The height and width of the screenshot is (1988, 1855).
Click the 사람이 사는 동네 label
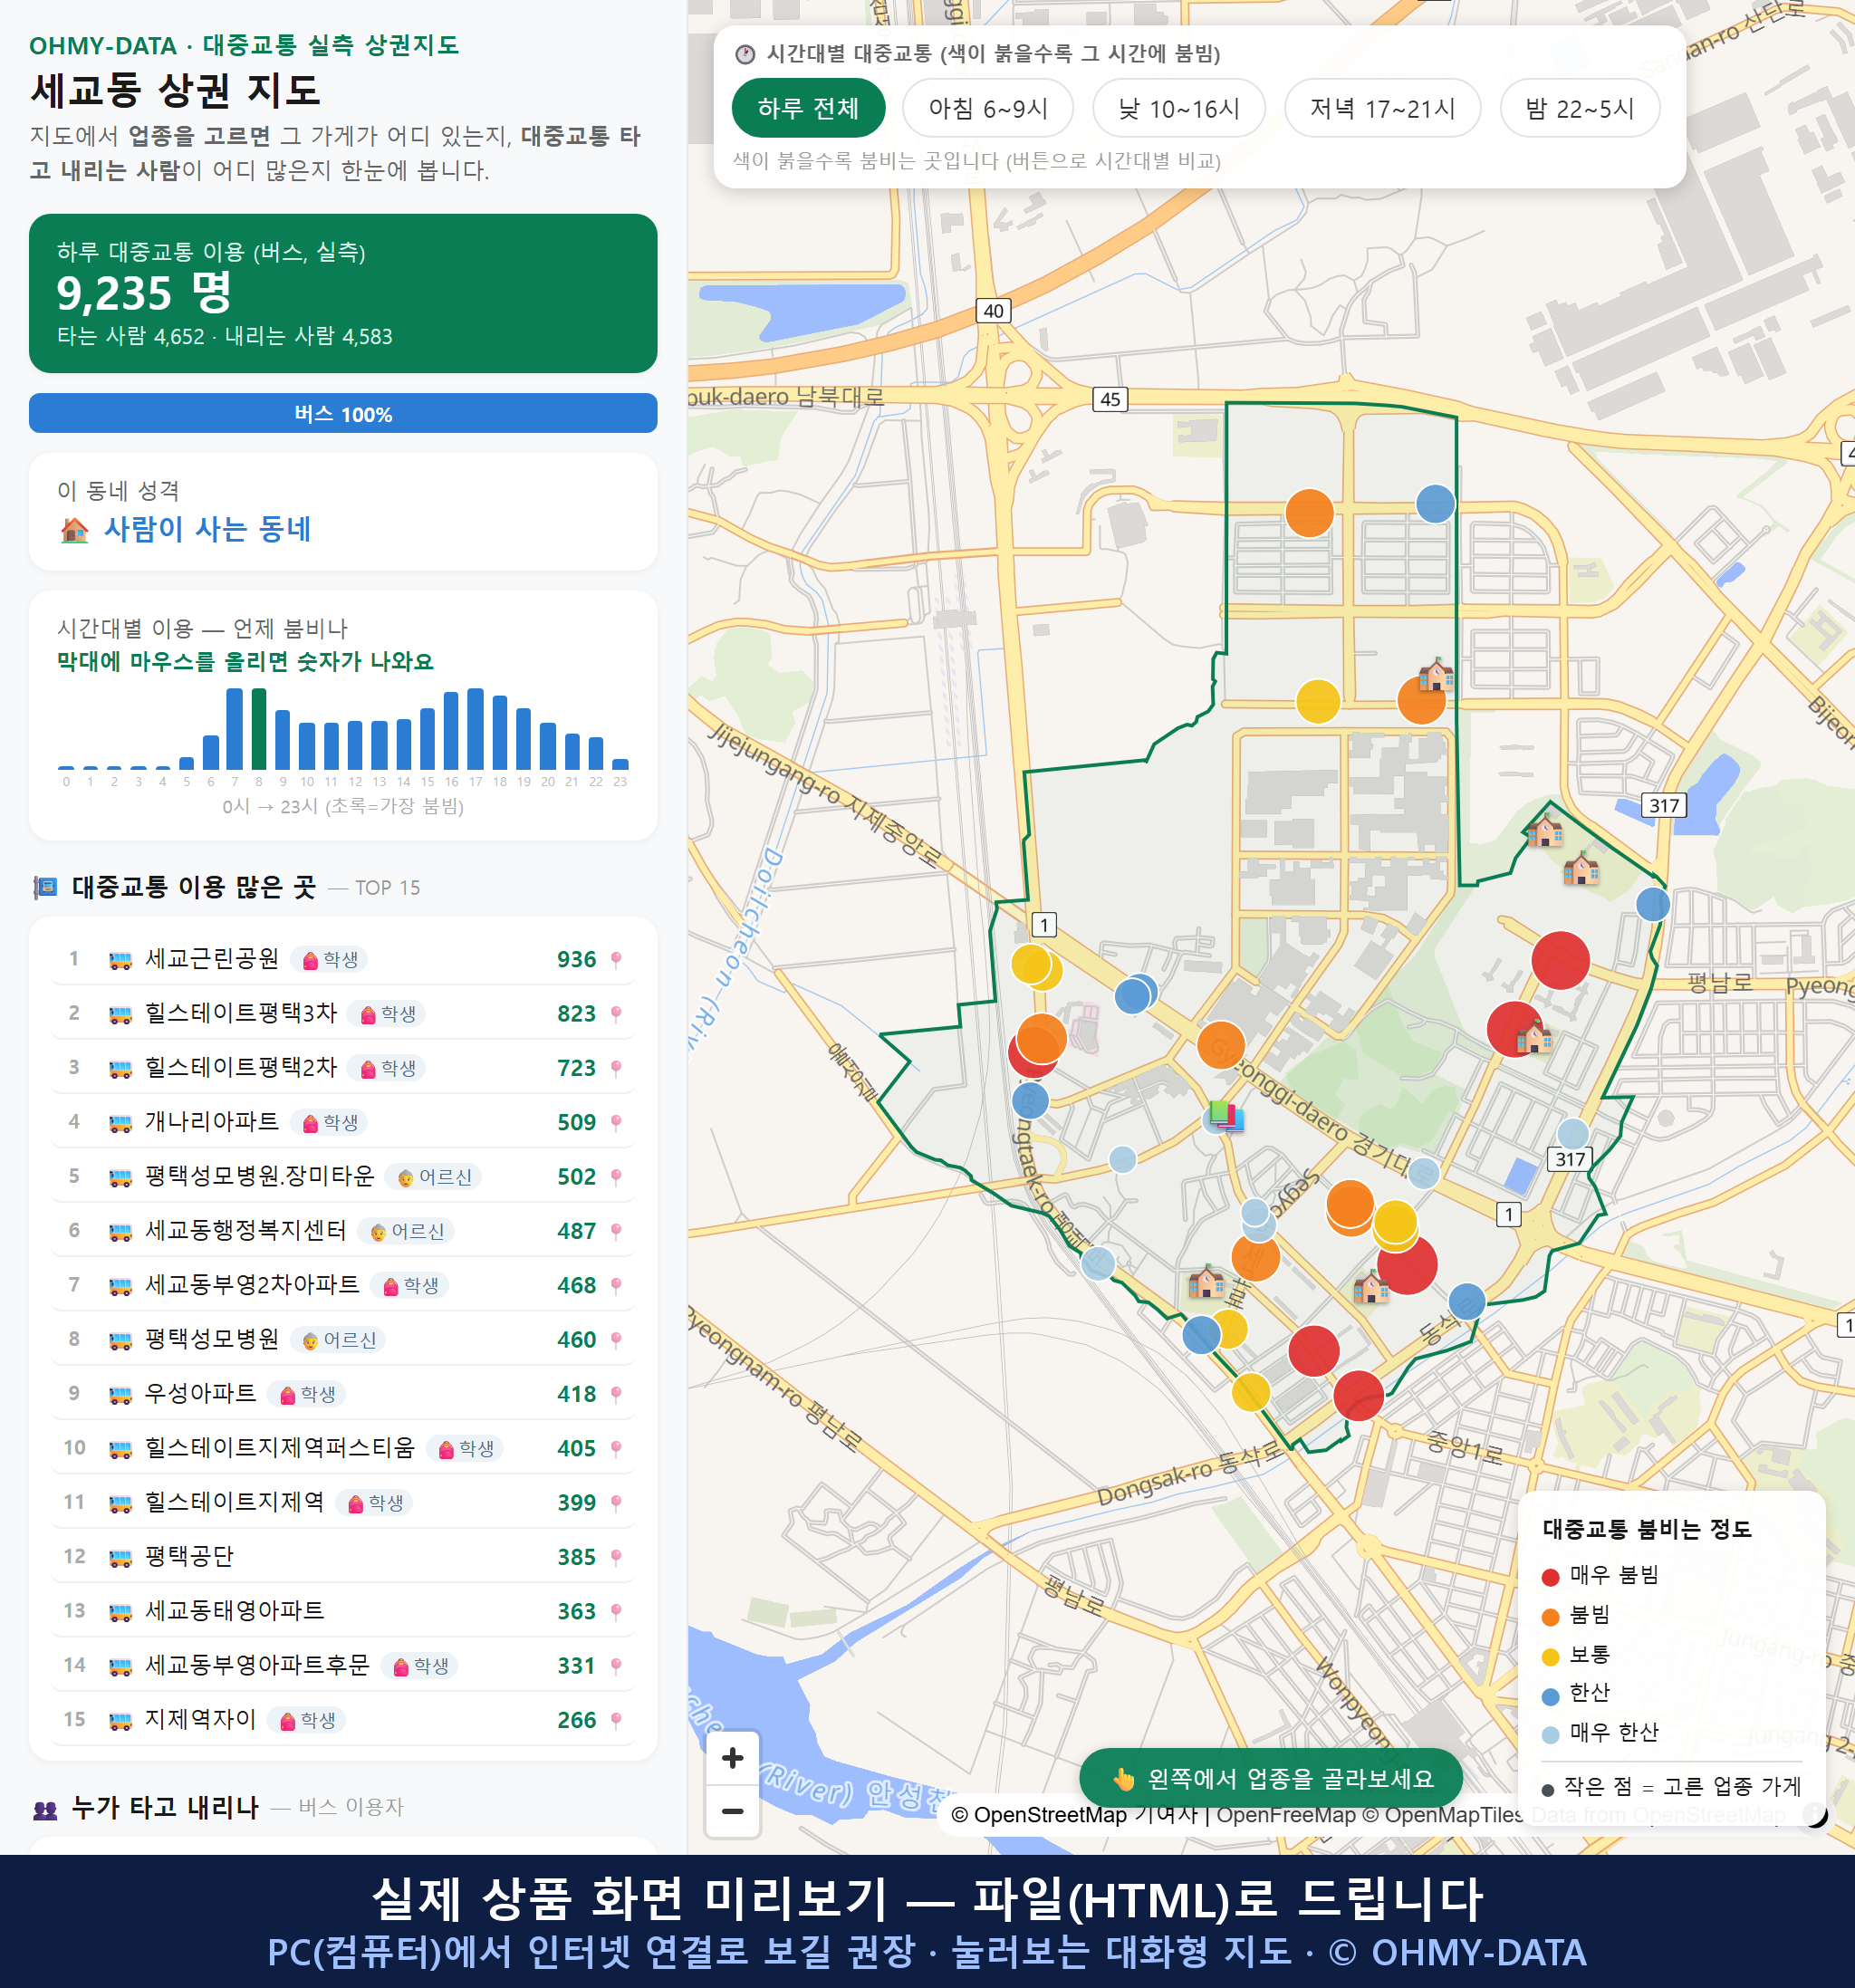click(208, 529)
